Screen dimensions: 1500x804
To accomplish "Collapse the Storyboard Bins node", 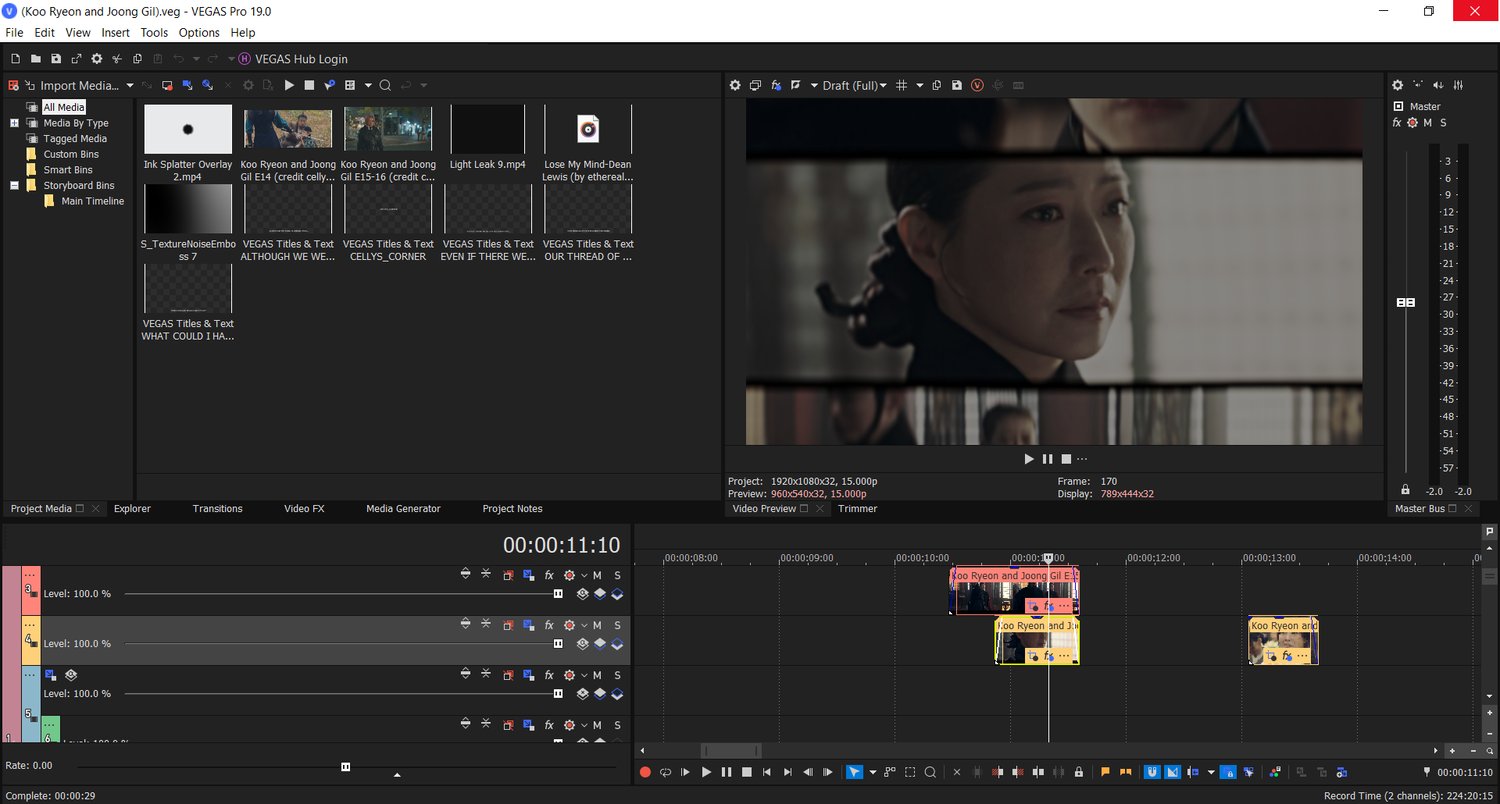I will coord(15,185).
